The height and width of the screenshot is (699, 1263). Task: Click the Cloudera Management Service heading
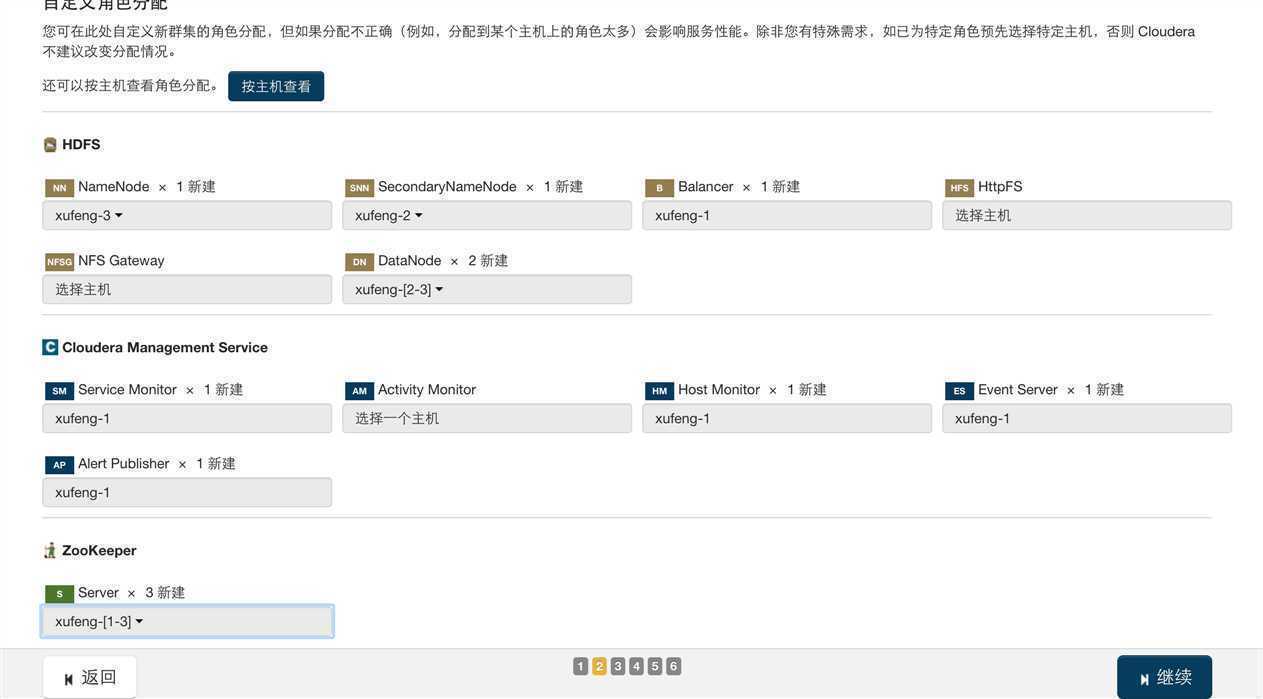click(165, 347)
